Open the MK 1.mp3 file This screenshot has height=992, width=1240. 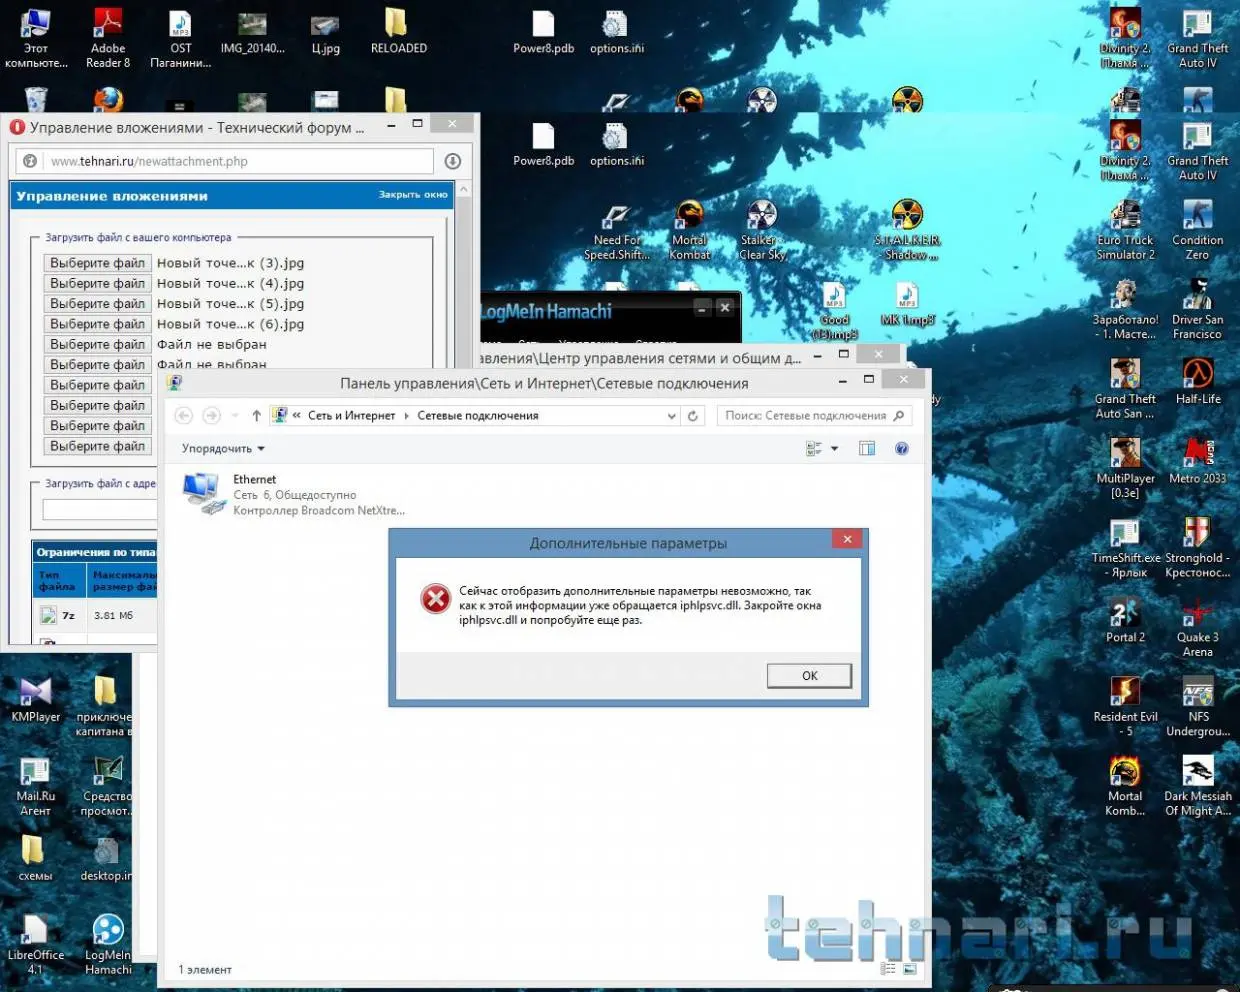[907, 305]
